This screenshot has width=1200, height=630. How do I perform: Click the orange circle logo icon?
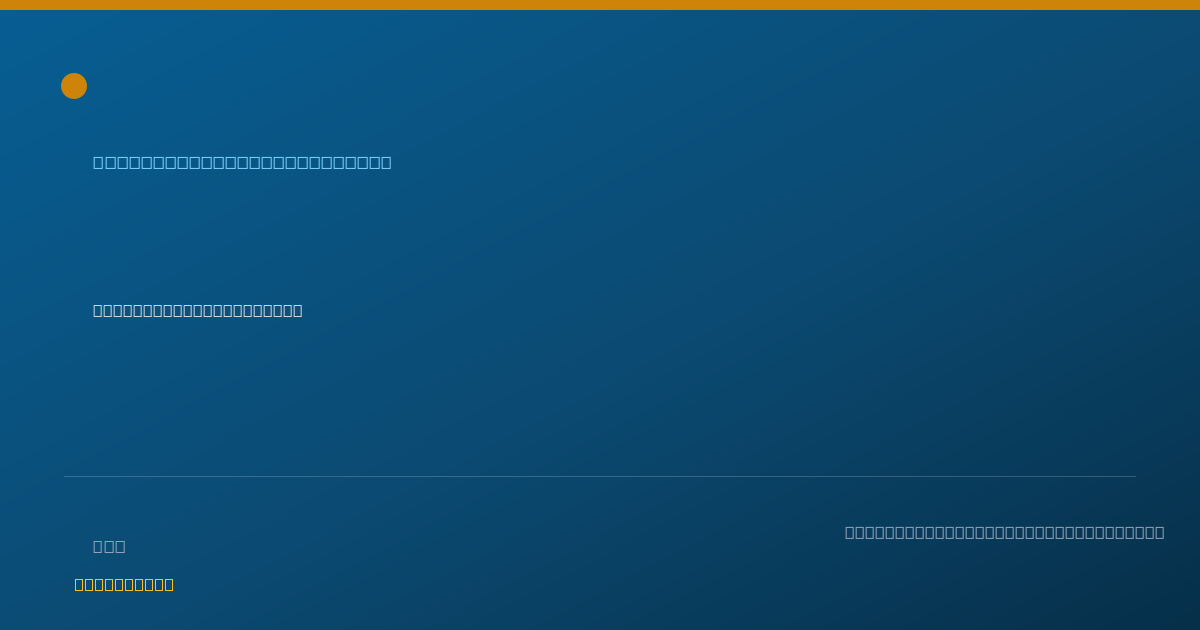pos(74,86)
